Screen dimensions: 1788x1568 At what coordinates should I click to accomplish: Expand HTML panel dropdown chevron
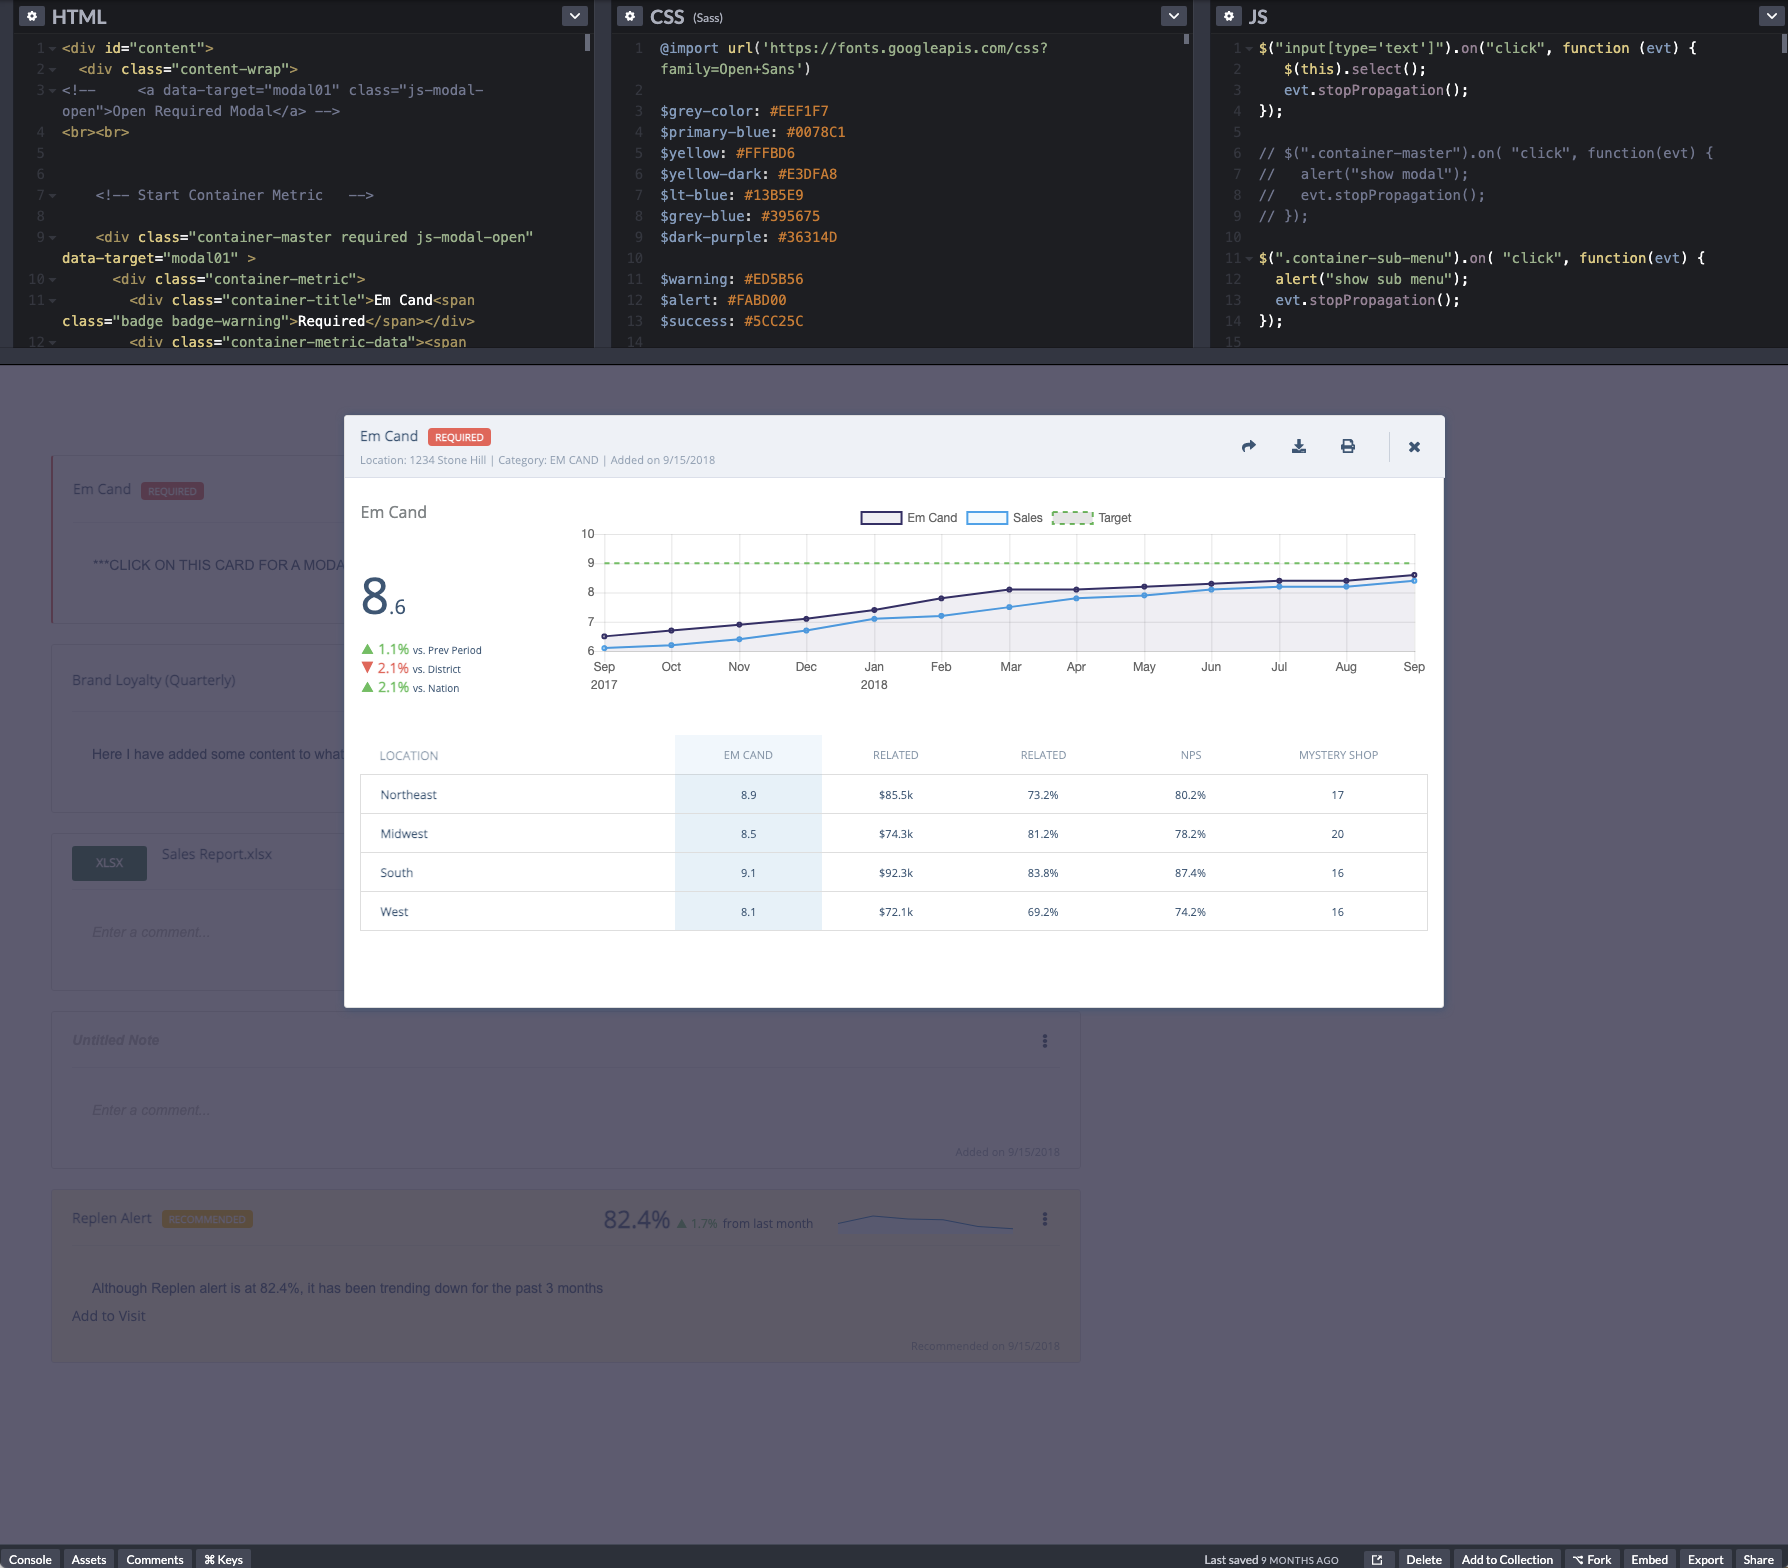[575, 16]
